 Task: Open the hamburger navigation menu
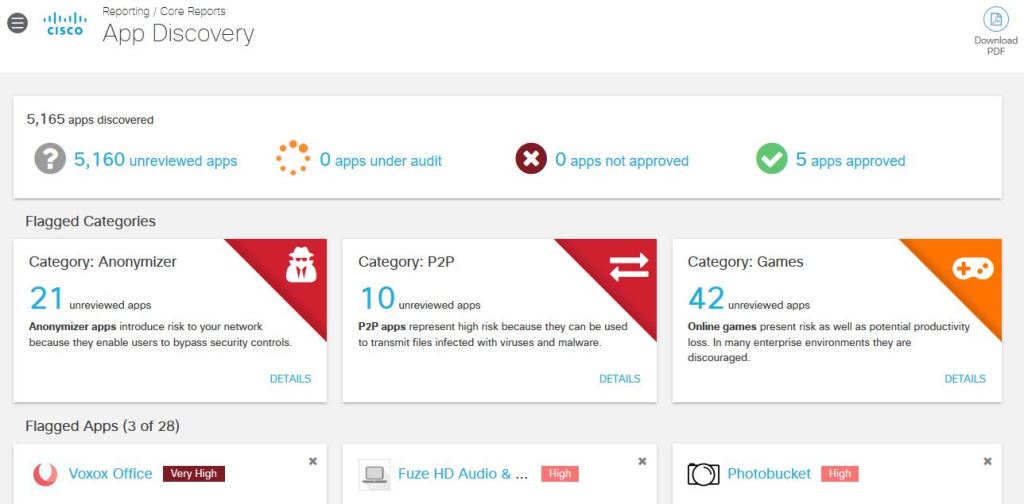point(17,23)
